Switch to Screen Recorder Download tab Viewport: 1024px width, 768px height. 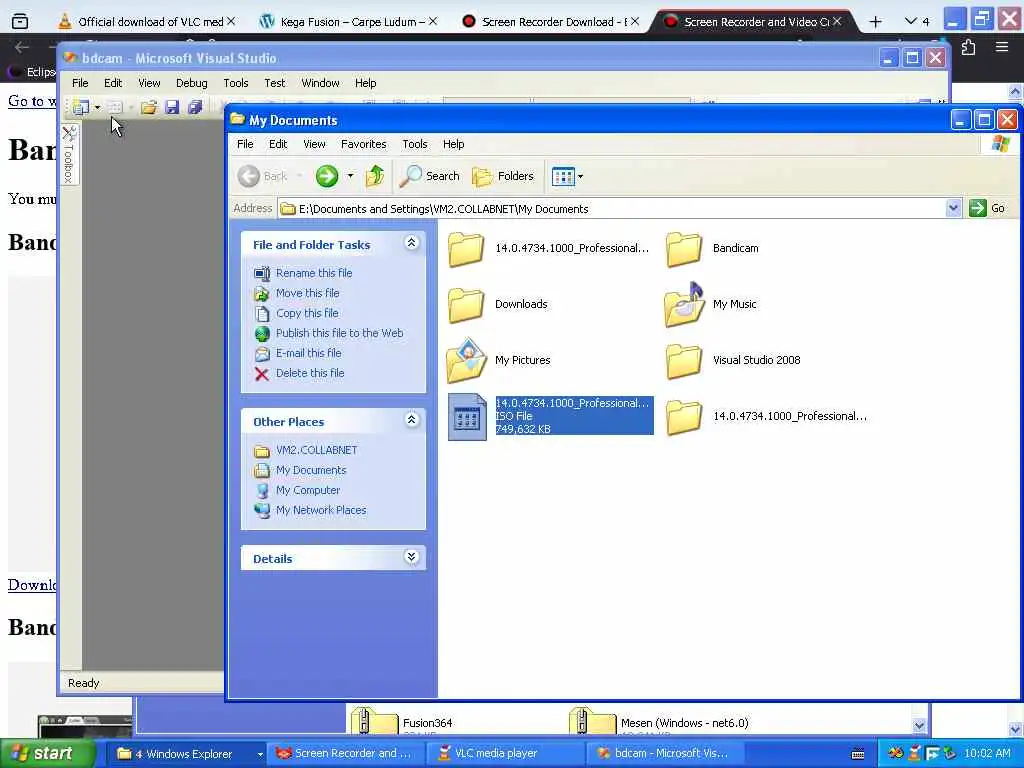551,22
